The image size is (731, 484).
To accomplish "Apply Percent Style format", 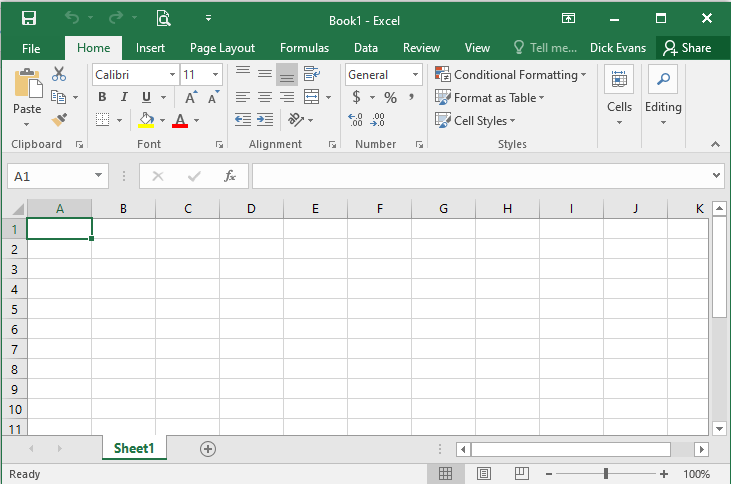I will tap(390, 97).
